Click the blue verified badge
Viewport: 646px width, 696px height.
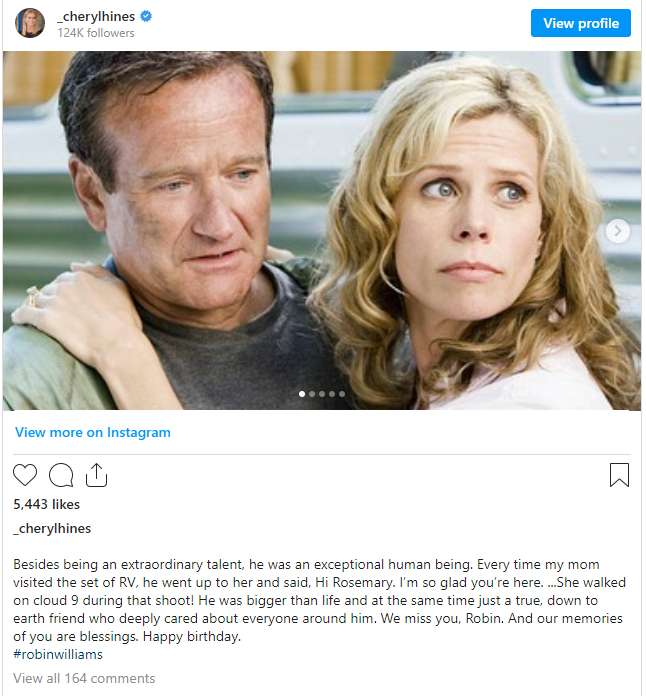tap(146, 16)
